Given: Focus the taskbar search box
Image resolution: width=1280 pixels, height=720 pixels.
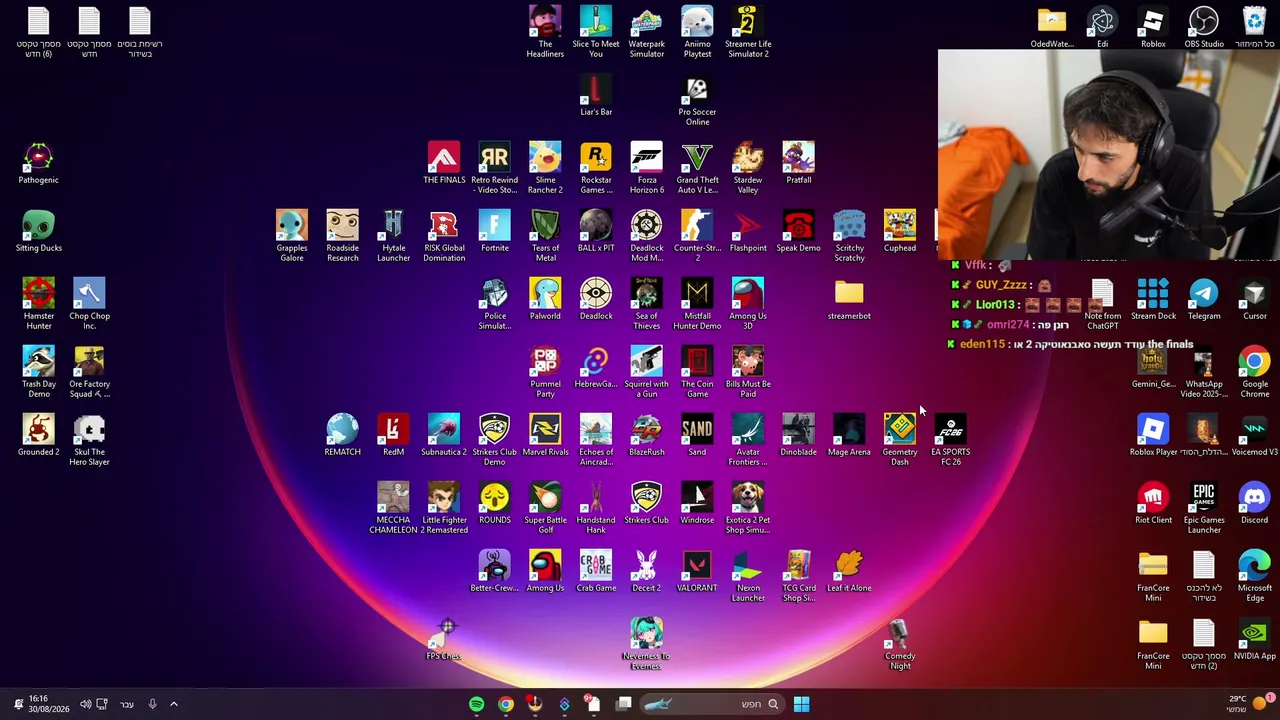Looking at the screenshot, I should (x=712, y=704).
